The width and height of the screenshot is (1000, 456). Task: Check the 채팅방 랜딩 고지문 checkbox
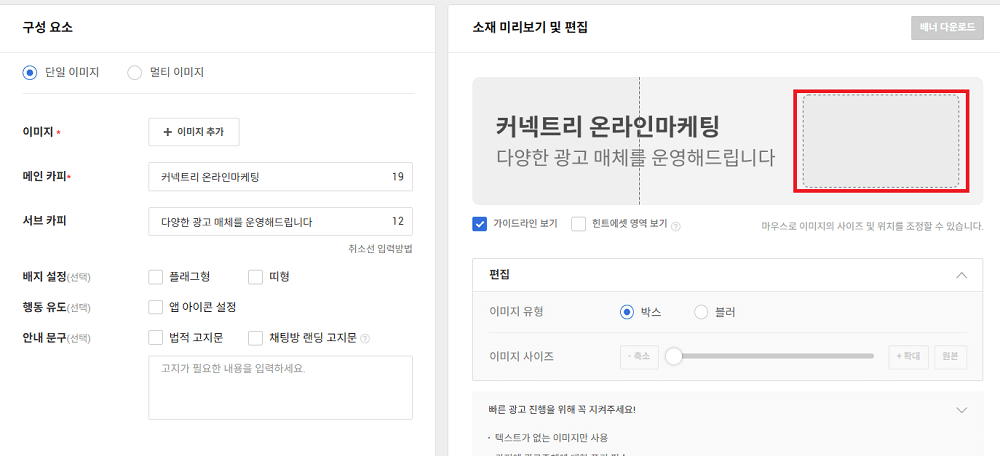point(256,337)
